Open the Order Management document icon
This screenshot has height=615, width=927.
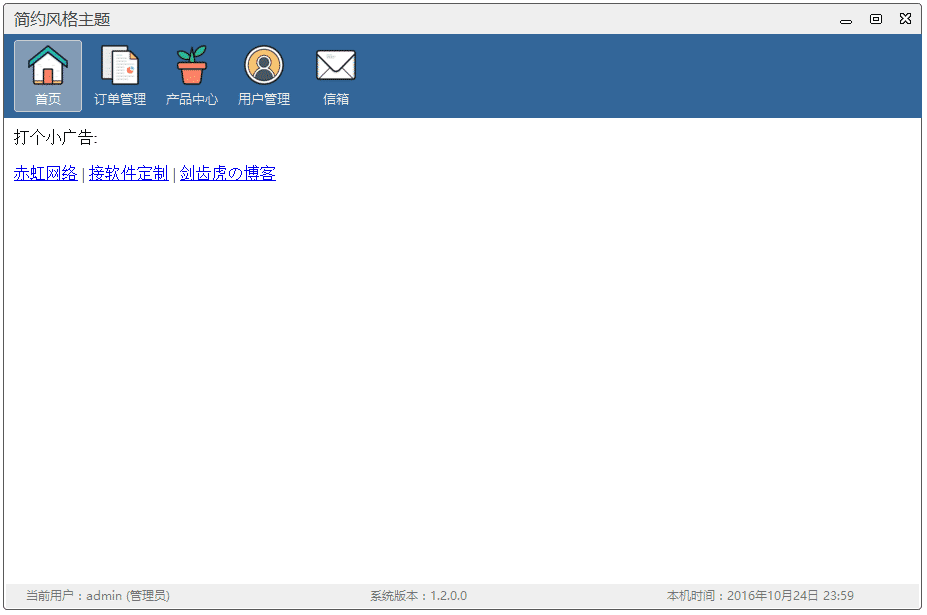tap(120, 66)
